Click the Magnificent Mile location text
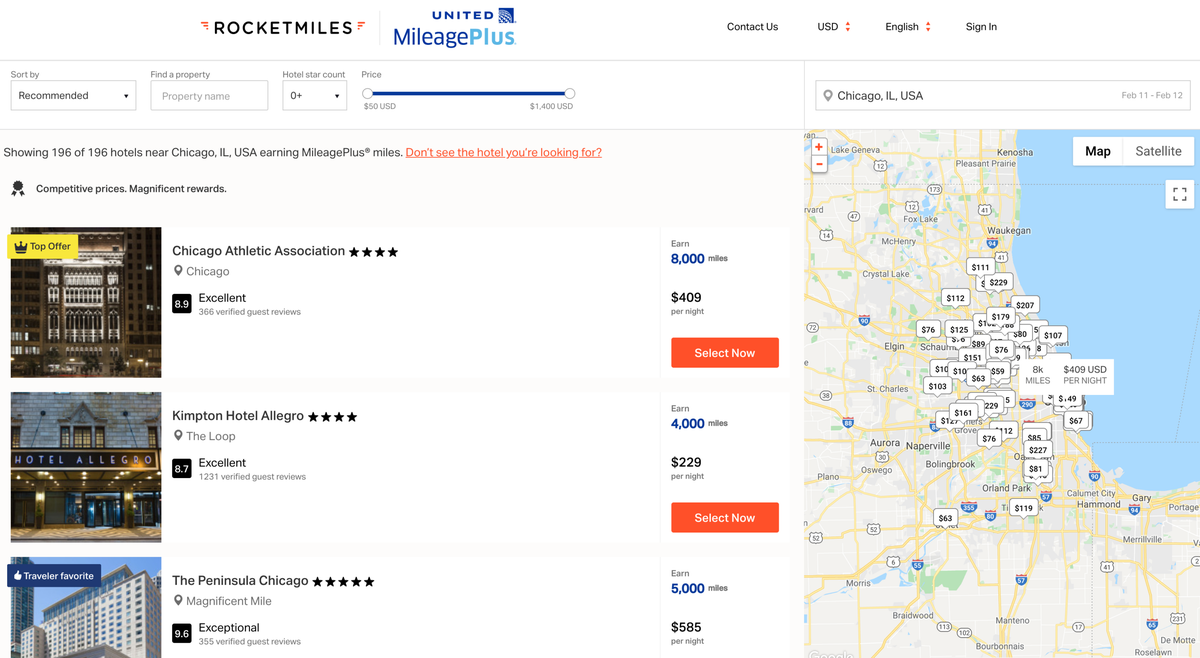Image resolution: width=1200 pixels, height=658 pixels. [229, 601]
